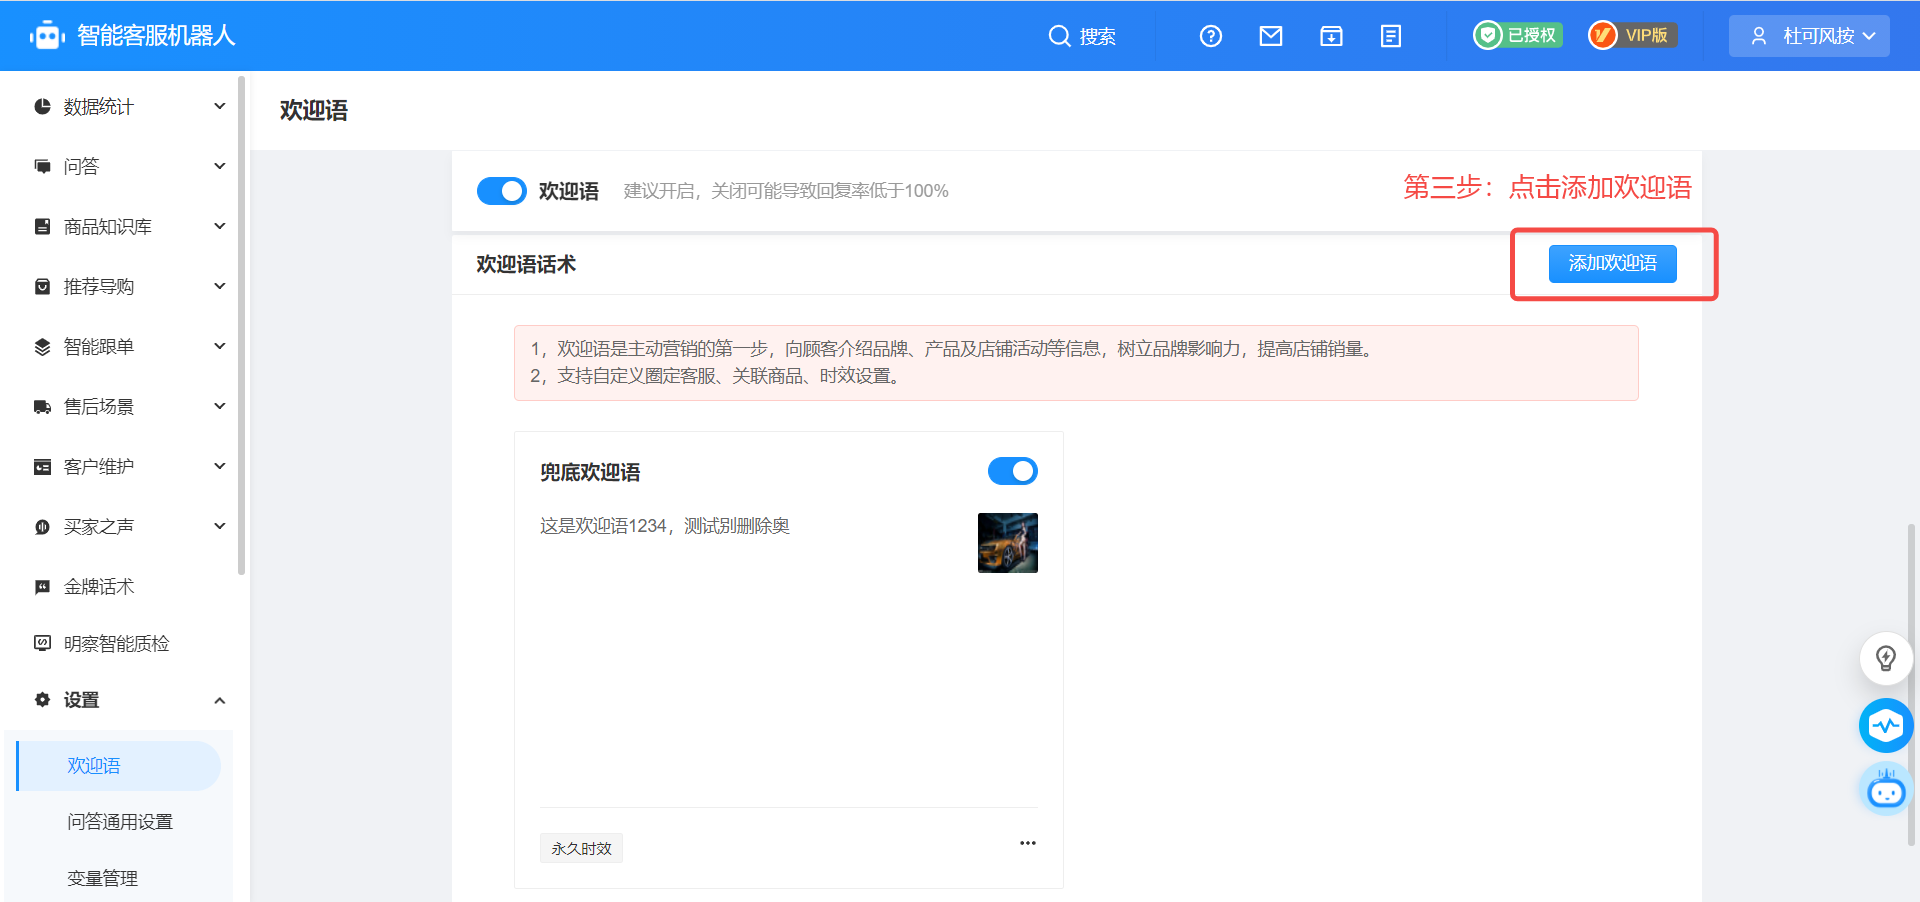The image size is (1920, 902).
Task: Click the user avatar icon beside 杜可风按
Action: [x=1759, y=36]
